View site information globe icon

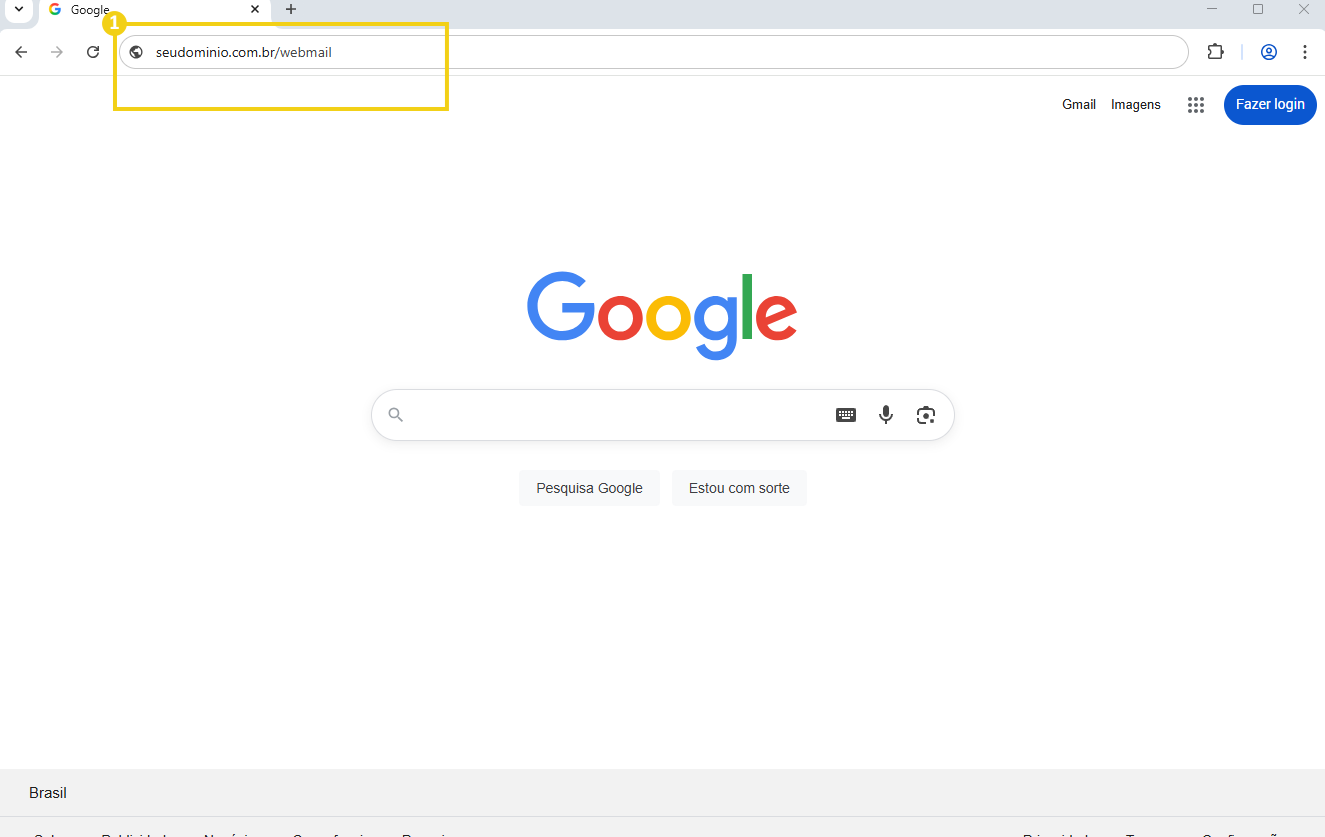click(x=137, y=52)
